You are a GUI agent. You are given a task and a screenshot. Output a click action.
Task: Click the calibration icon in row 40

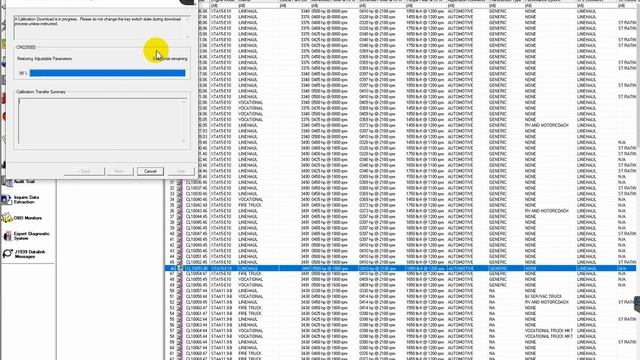point(180,234)
